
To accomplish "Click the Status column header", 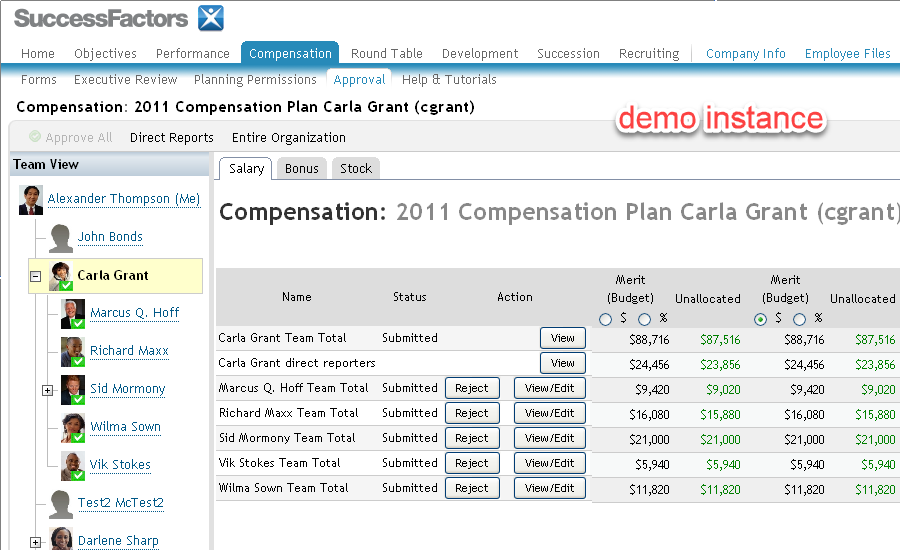I will [409, 297].
